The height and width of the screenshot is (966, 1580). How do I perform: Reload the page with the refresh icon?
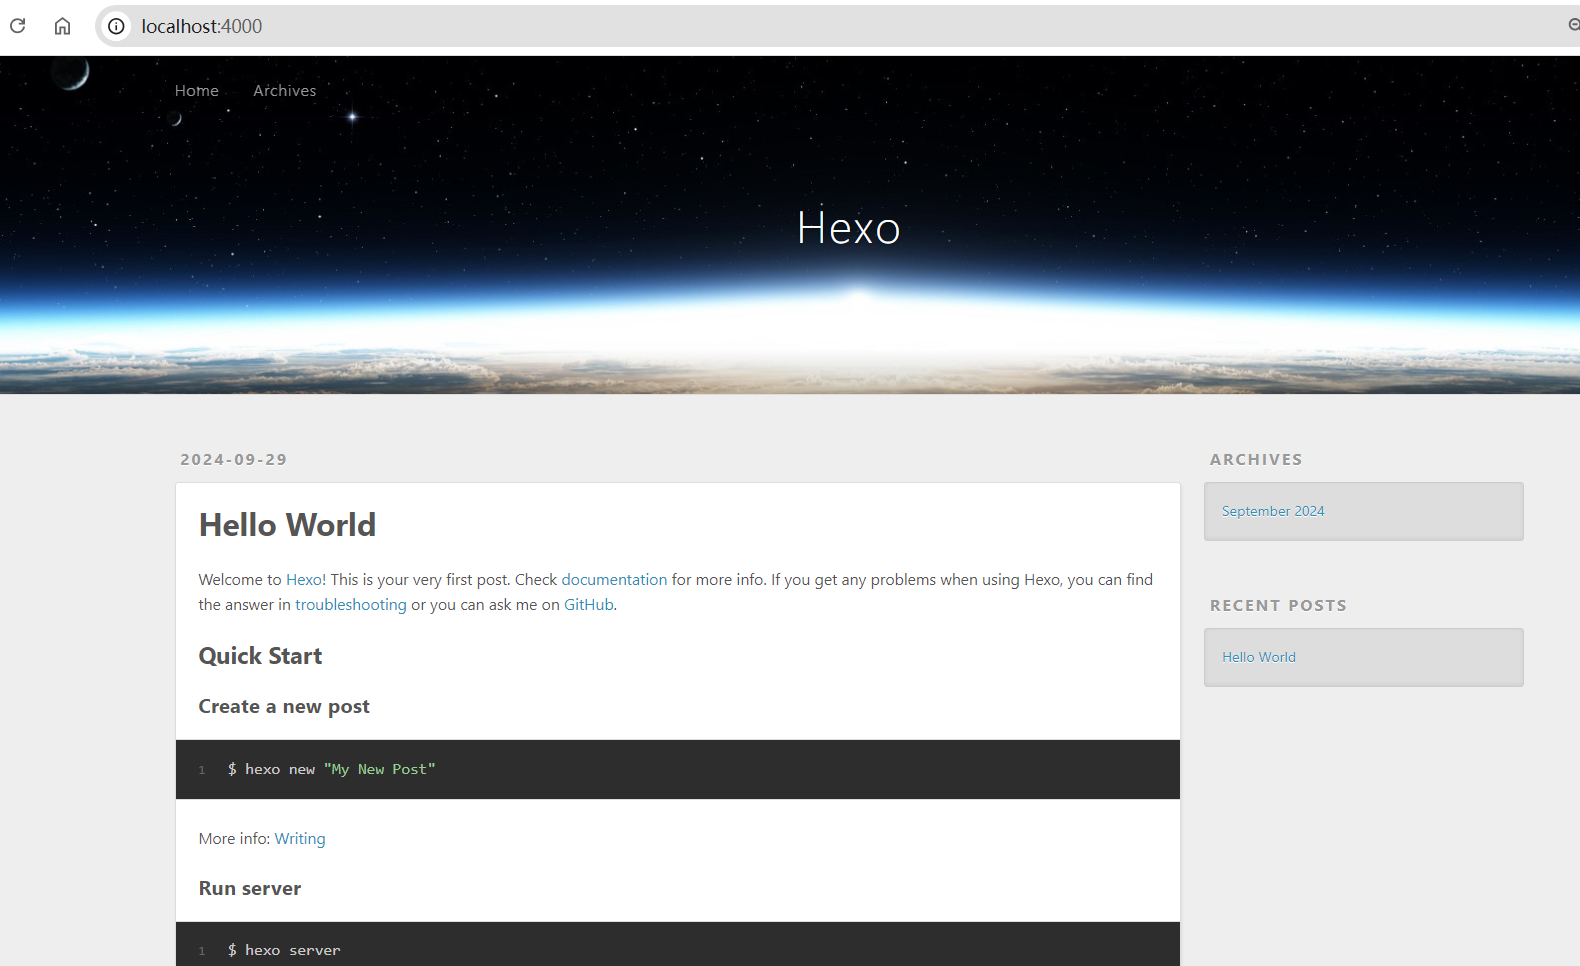point(18,26)
